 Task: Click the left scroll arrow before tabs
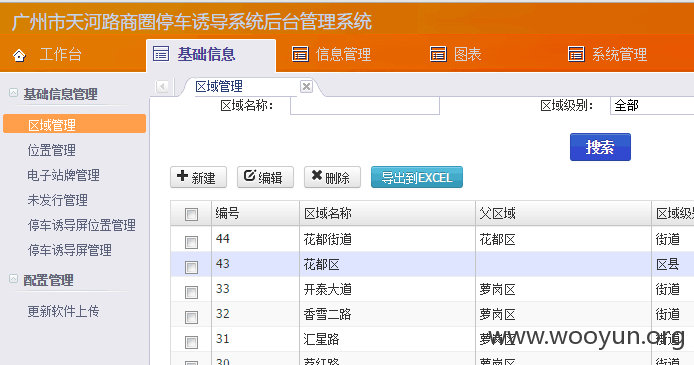(x=162, y=86)
